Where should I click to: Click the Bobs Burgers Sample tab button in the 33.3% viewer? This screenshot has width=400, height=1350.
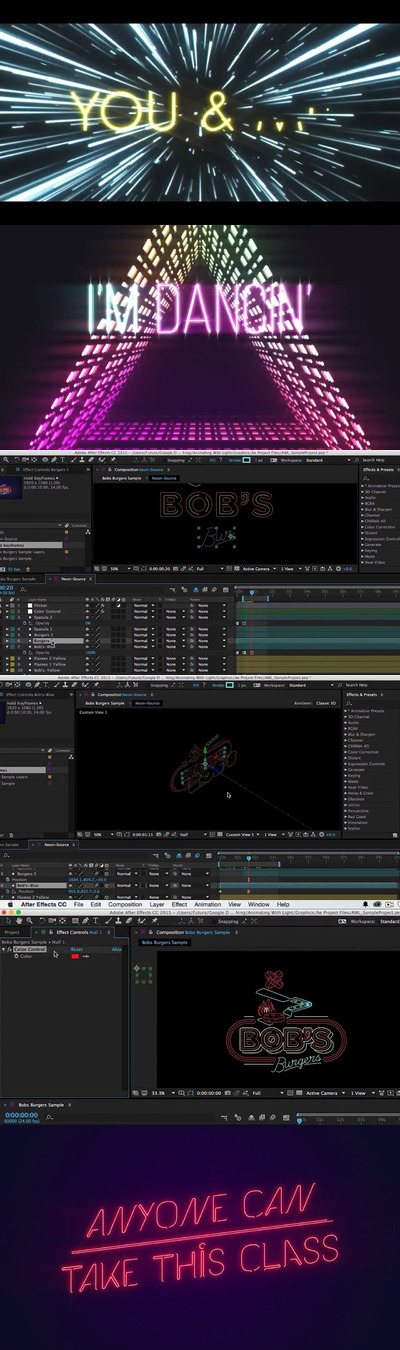click(165, 943)
